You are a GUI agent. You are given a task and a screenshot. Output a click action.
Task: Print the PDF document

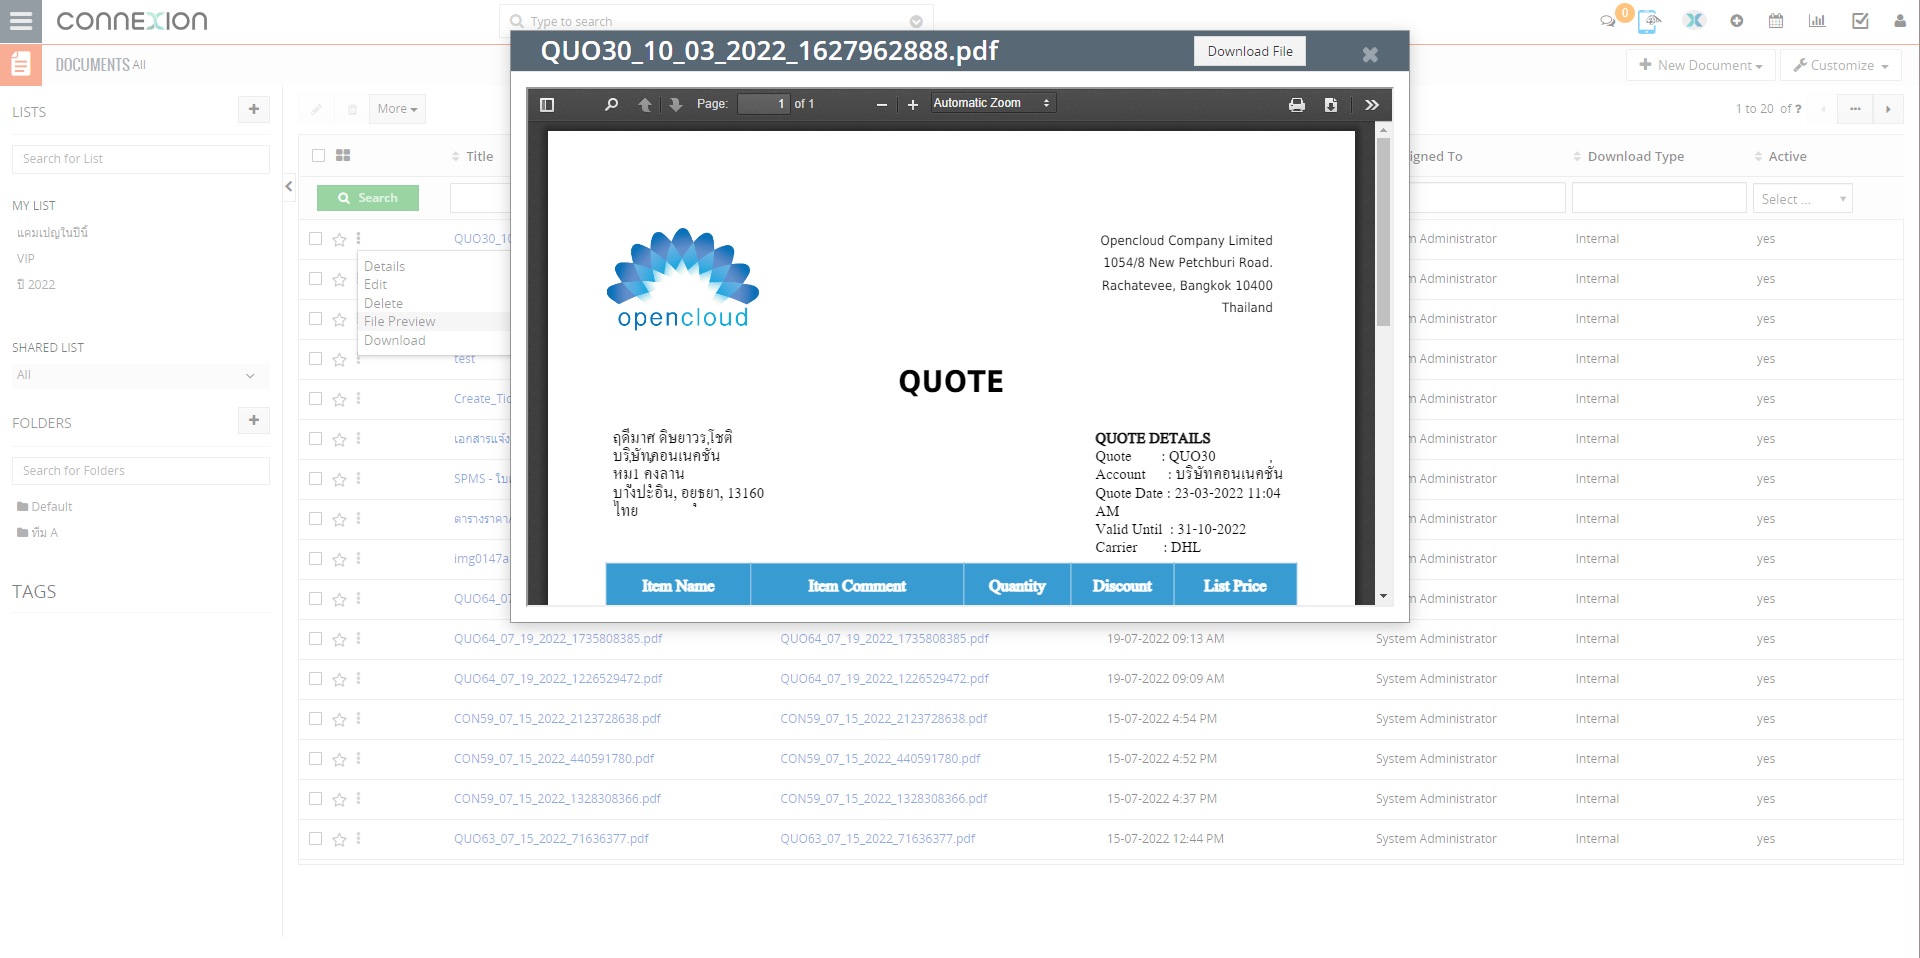(1297, 105)
